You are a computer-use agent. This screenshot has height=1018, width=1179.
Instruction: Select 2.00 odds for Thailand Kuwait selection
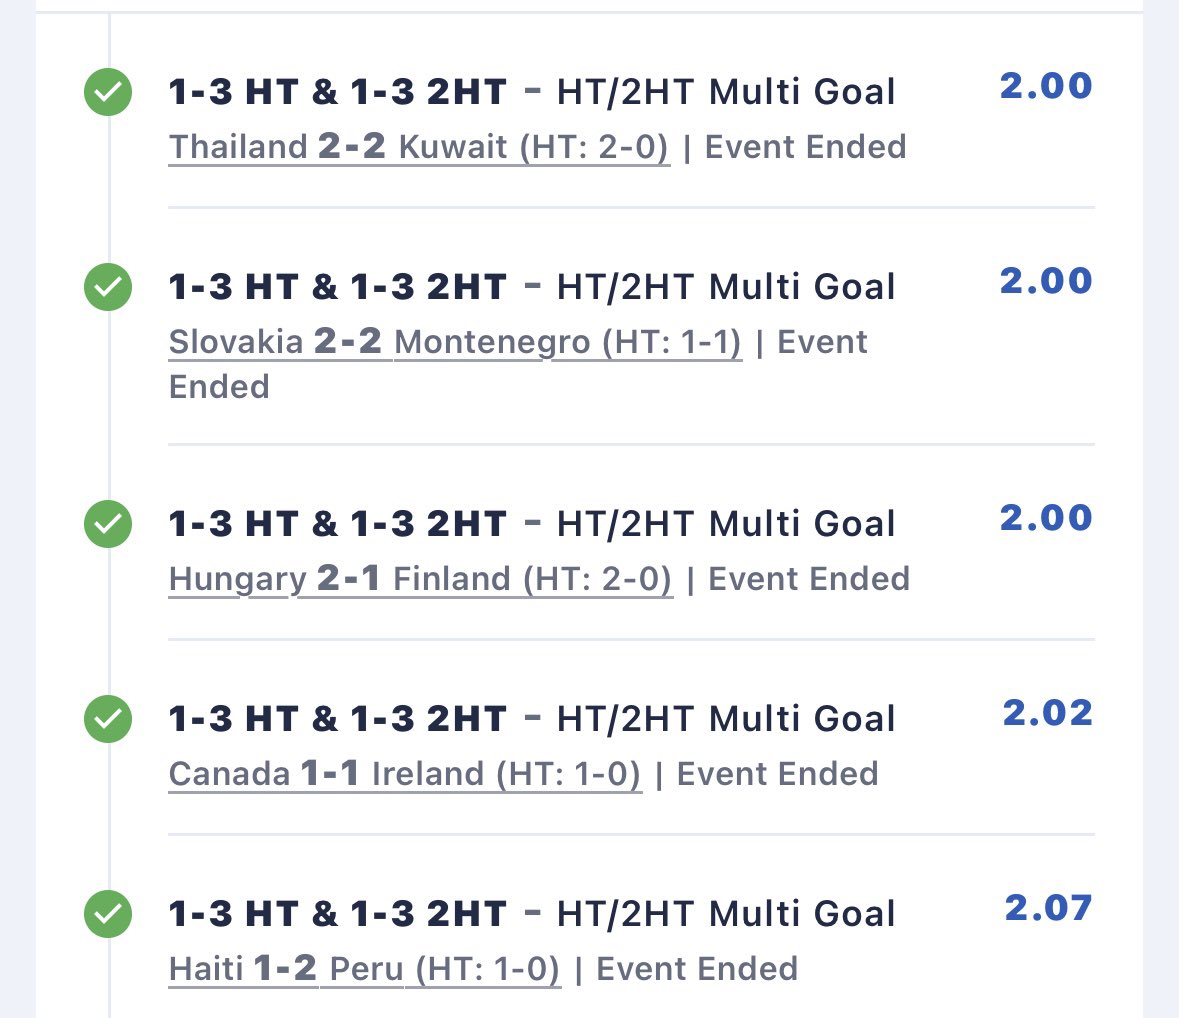click(x=1046, y=86)
